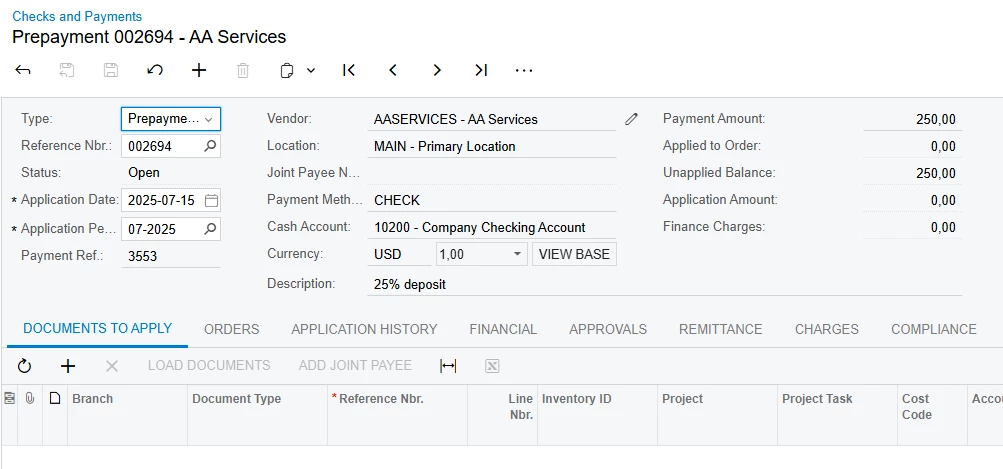1003x469 pixels.
Task: Click the files document column header icon
Action: (55, 399)
